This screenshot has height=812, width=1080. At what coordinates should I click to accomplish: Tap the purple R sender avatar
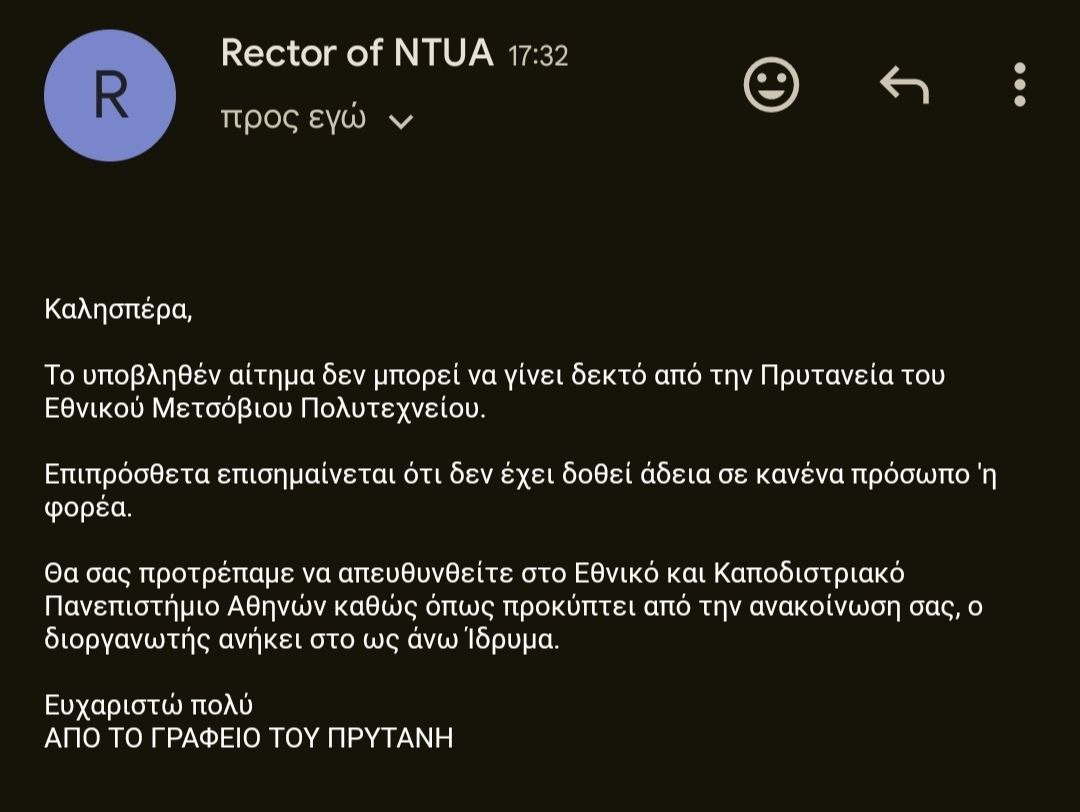[x=110, y=96]
